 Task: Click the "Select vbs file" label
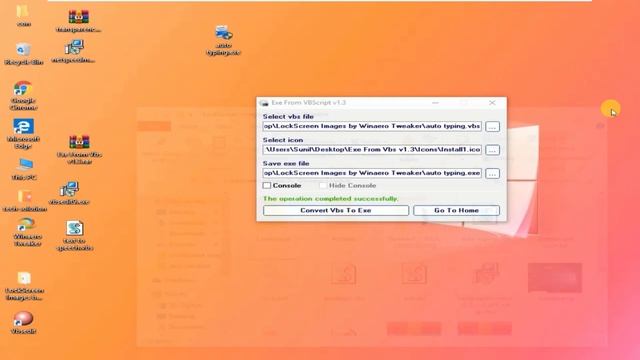coord(288,116)
